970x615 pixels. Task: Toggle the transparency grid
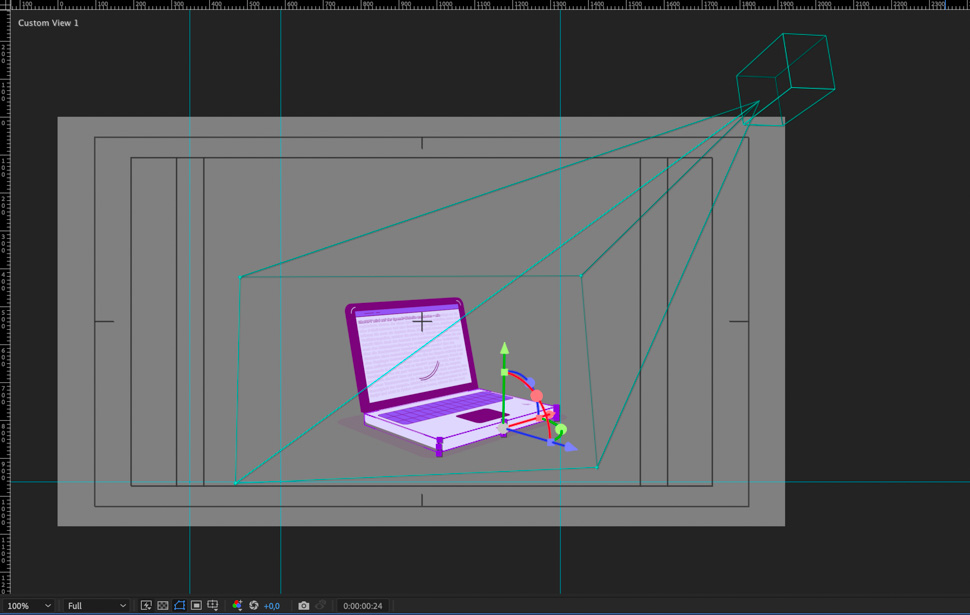click(163, 606)
